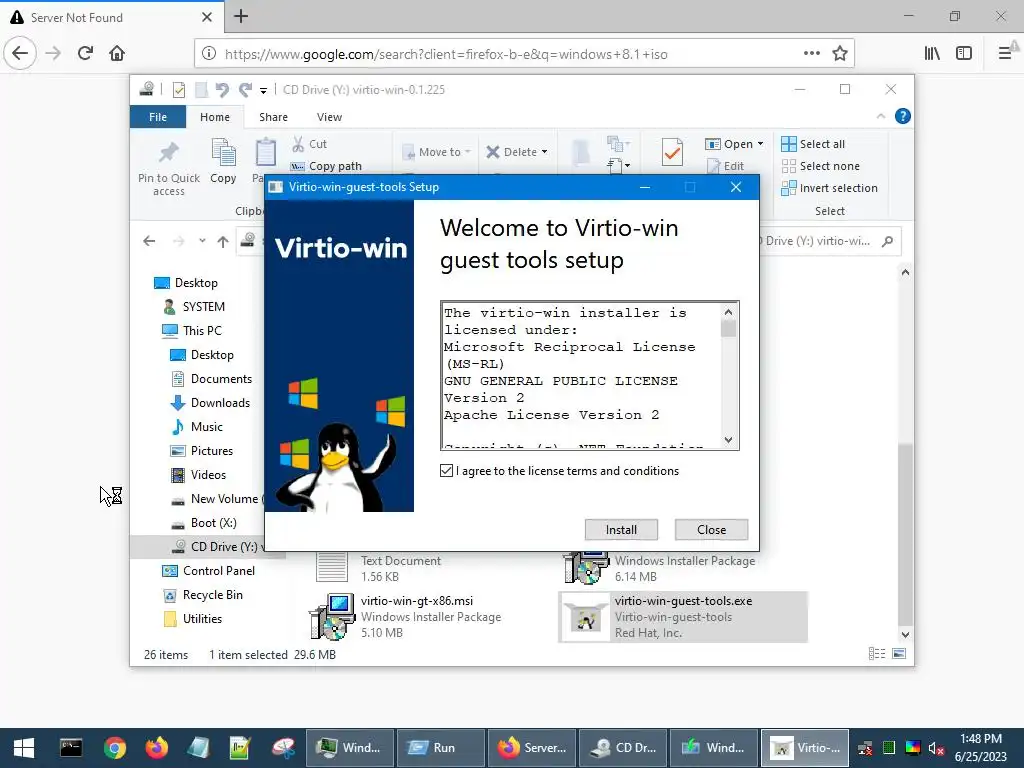
Task: Select Music in navigation tree
Action: click(197, 426)
